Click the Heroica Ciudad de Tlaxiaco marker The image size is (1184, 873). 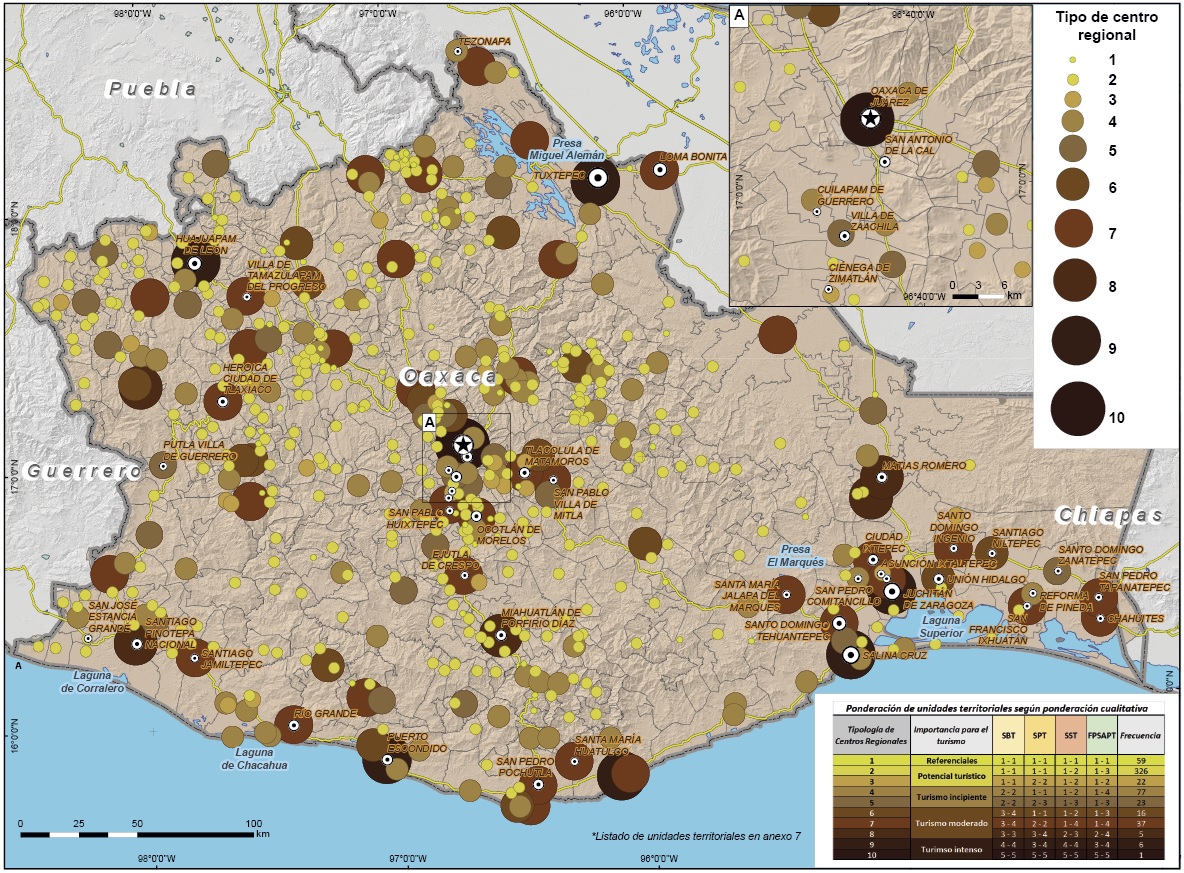pos(223,399)
